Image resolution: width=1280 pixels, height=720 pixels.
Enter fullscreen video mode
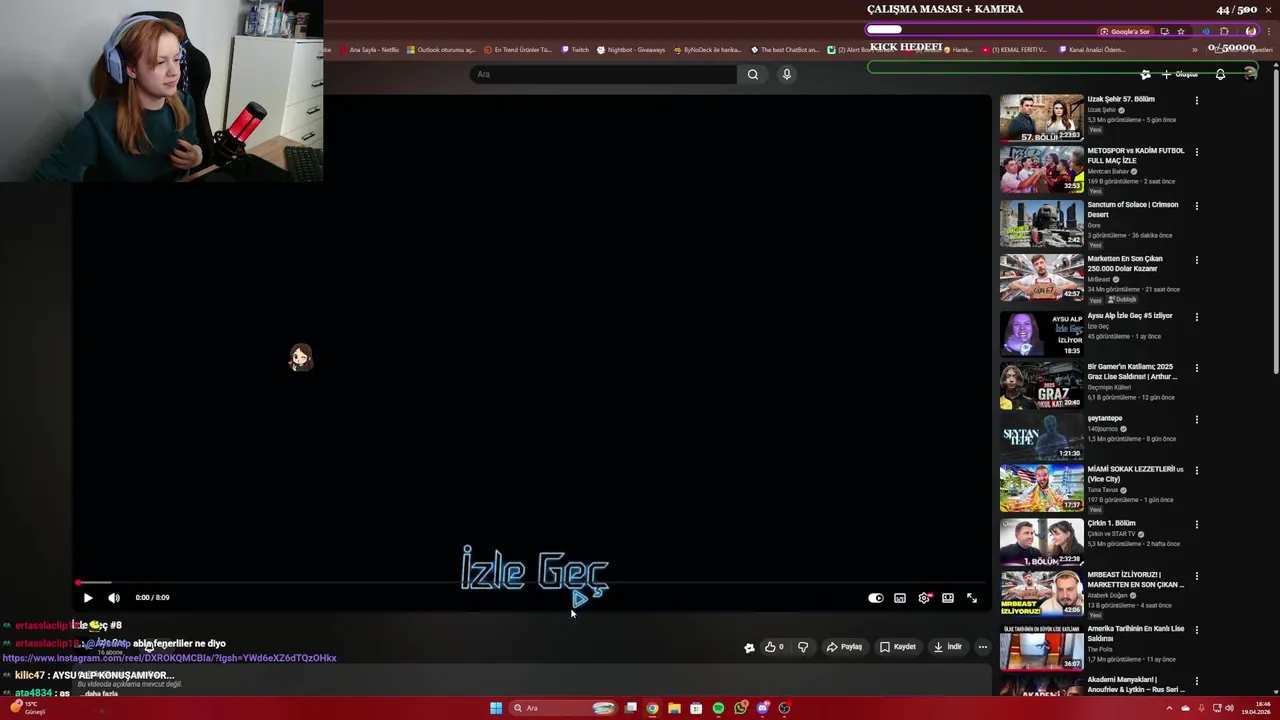972,598
